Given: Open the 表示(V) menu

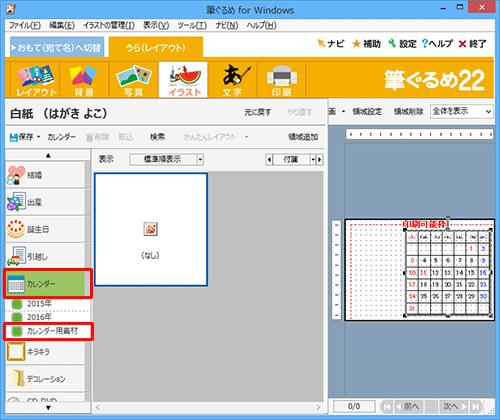Looking at the screenshot, I should click(x=156, y=25).
